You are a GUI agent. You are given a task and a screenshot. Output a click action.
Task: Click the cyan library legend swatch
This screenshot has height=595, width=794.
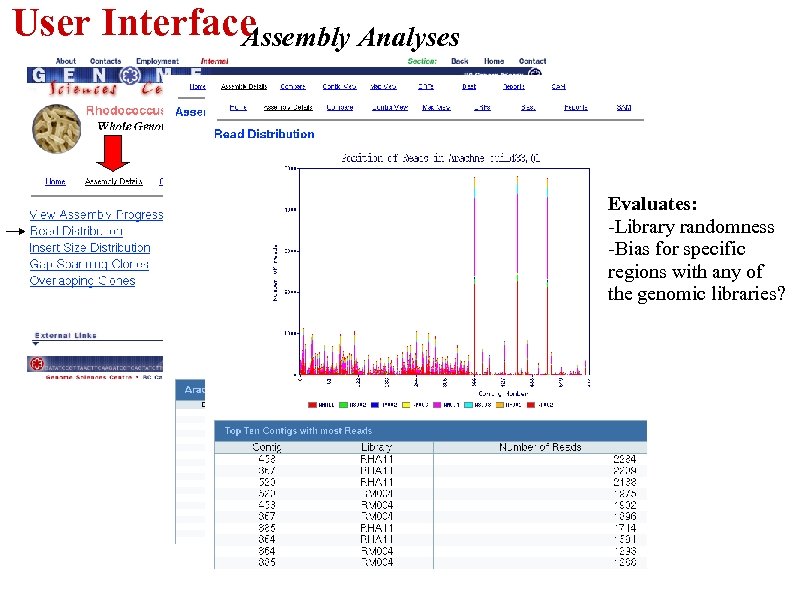click(468, 405)
